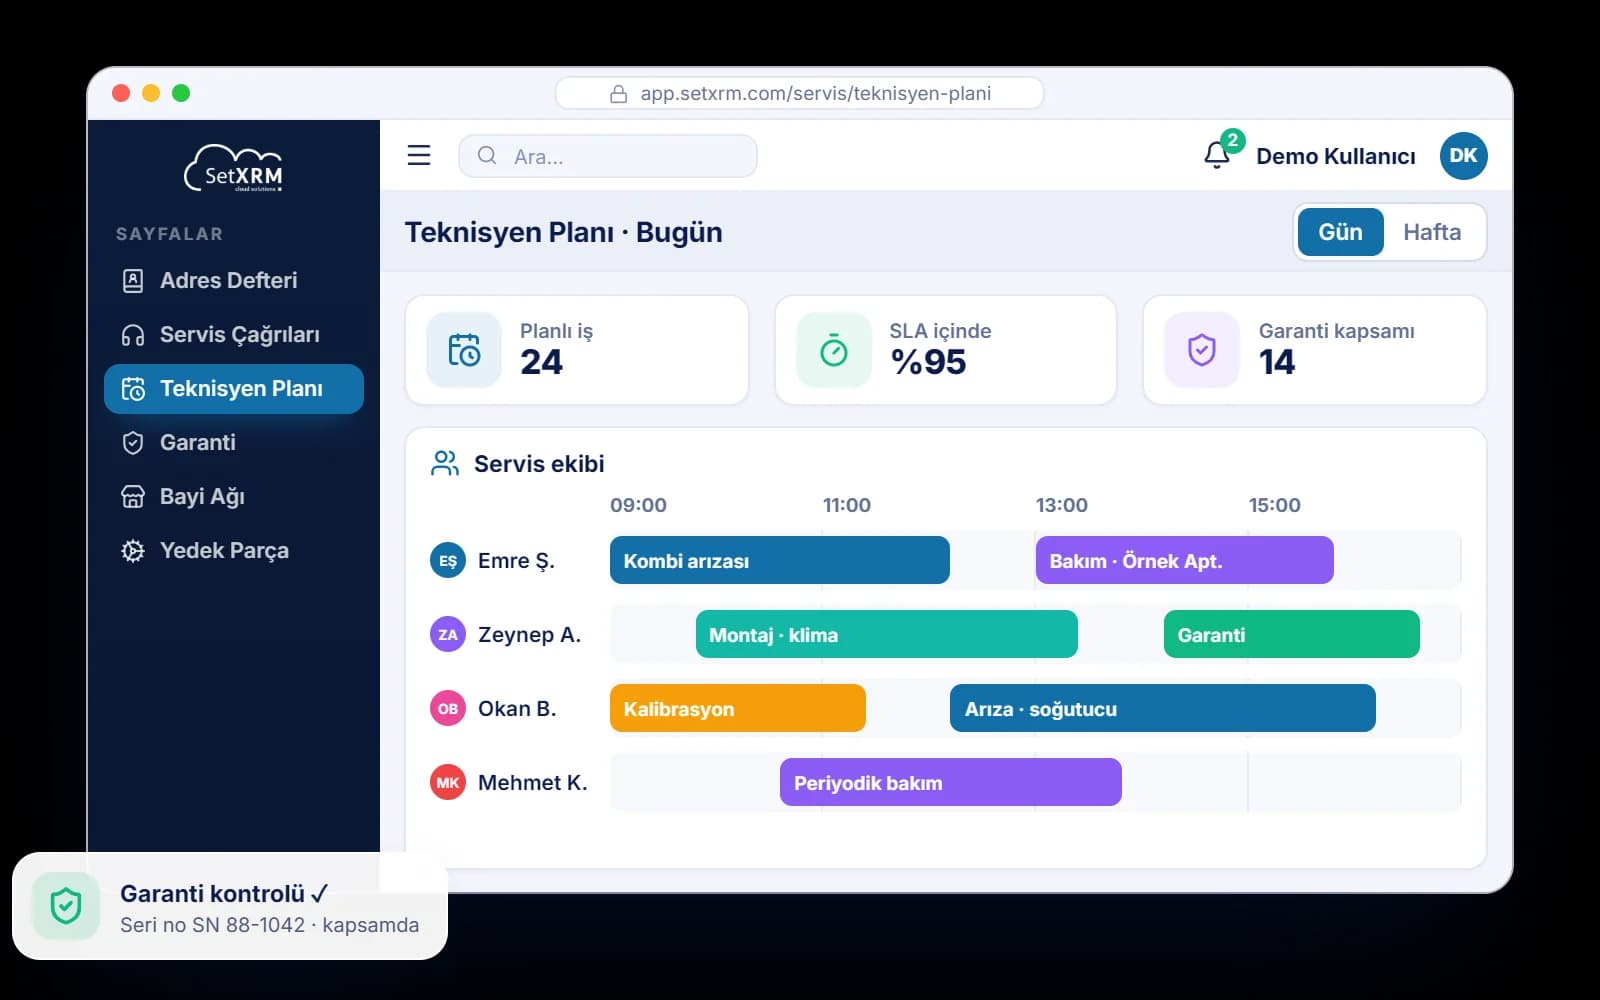Viewport: 1600px width, 1000px height.
Task: Click the Servis ekibi people icon
Action: [x=445, y=463]
